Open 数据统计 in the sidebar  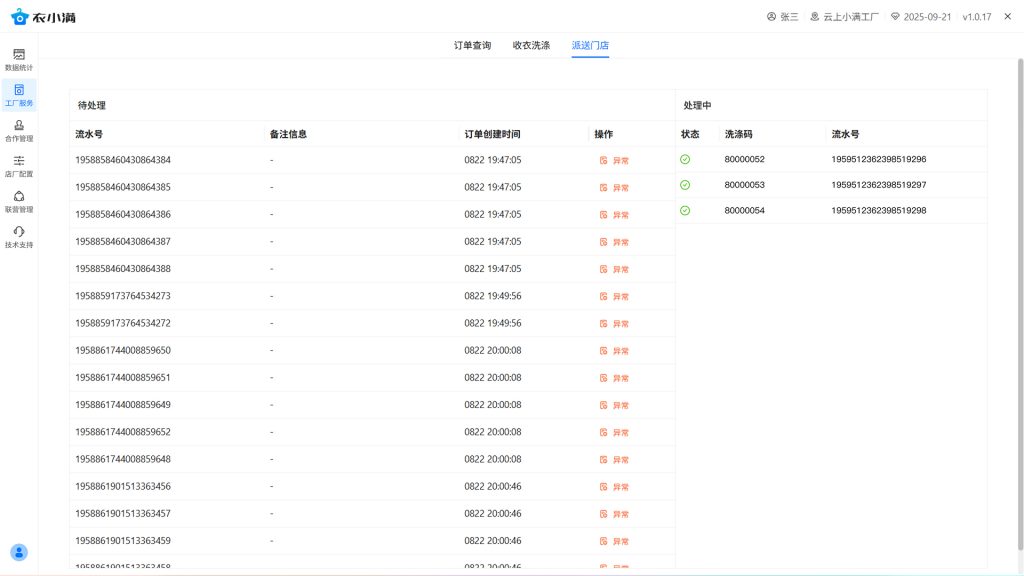(19, 59)
